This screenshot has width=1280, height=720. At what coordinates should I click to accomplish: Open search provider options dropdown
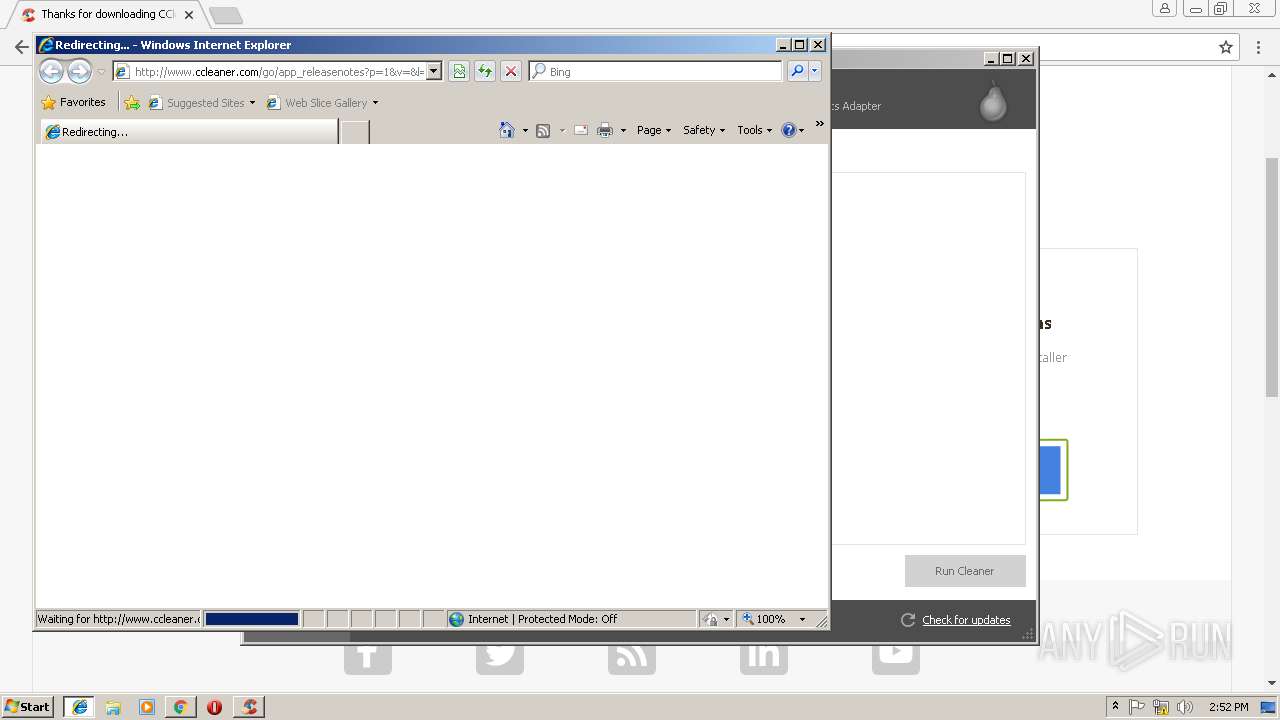[x=815, y=72]
